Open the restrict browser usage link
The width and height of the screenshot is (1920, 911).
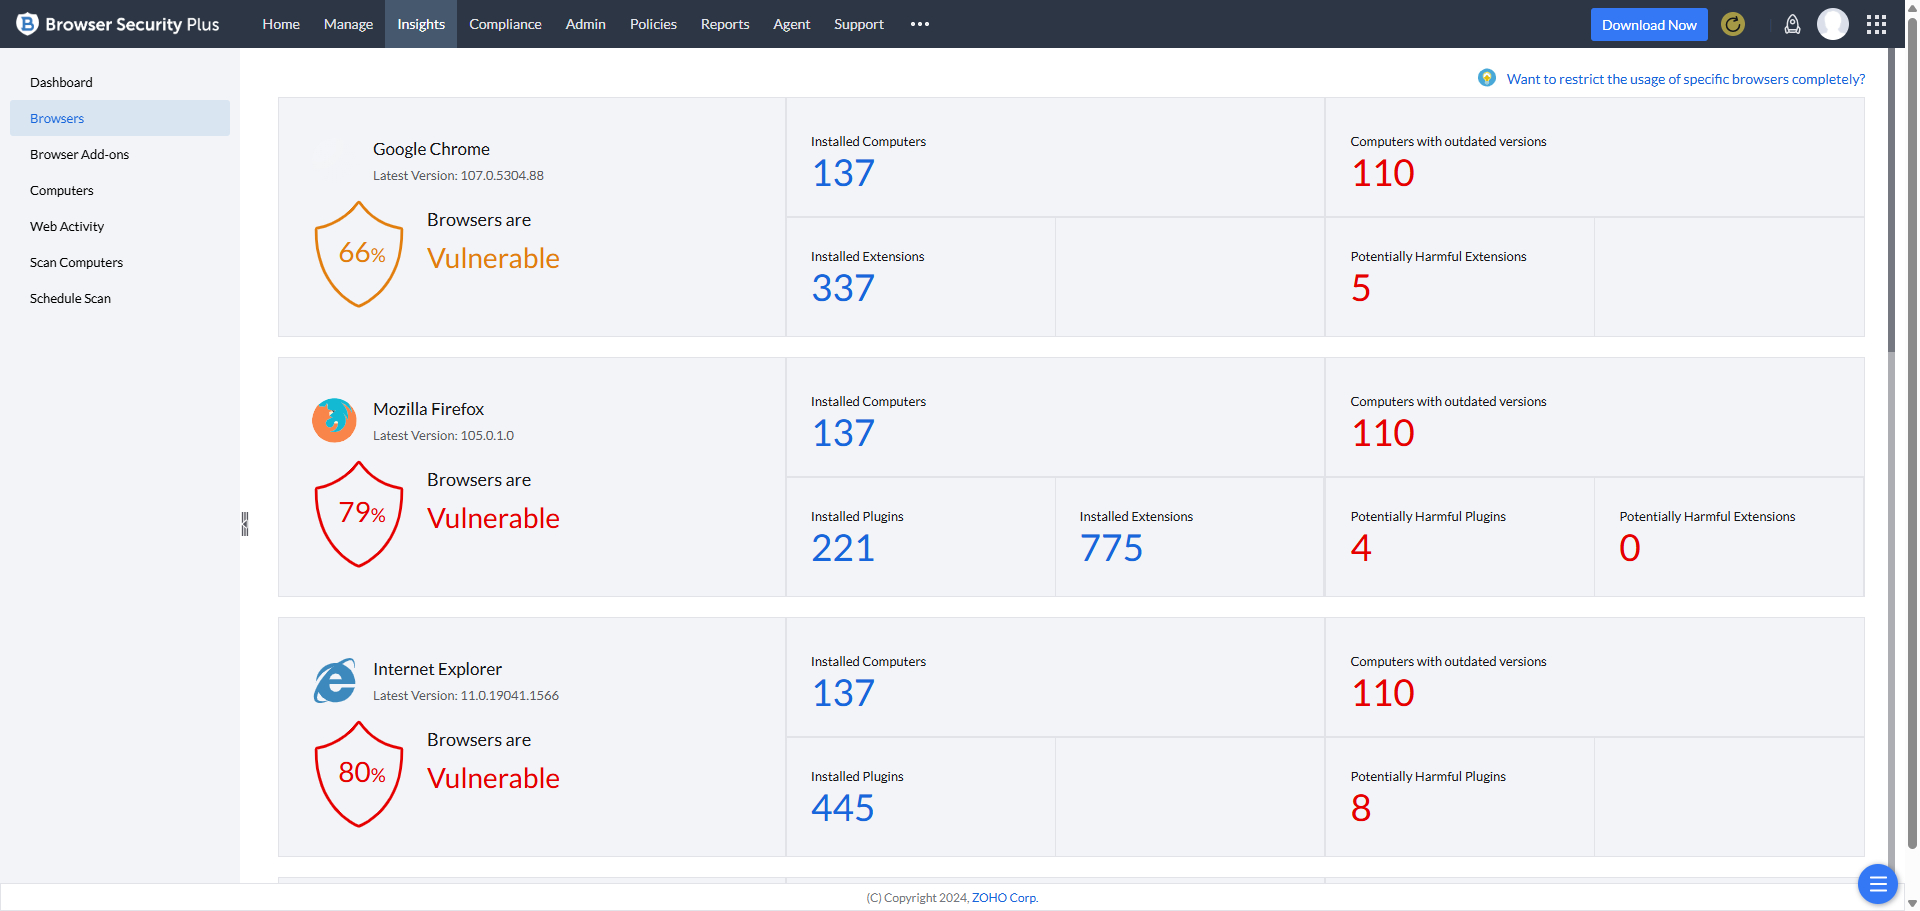pos(1685,79)
